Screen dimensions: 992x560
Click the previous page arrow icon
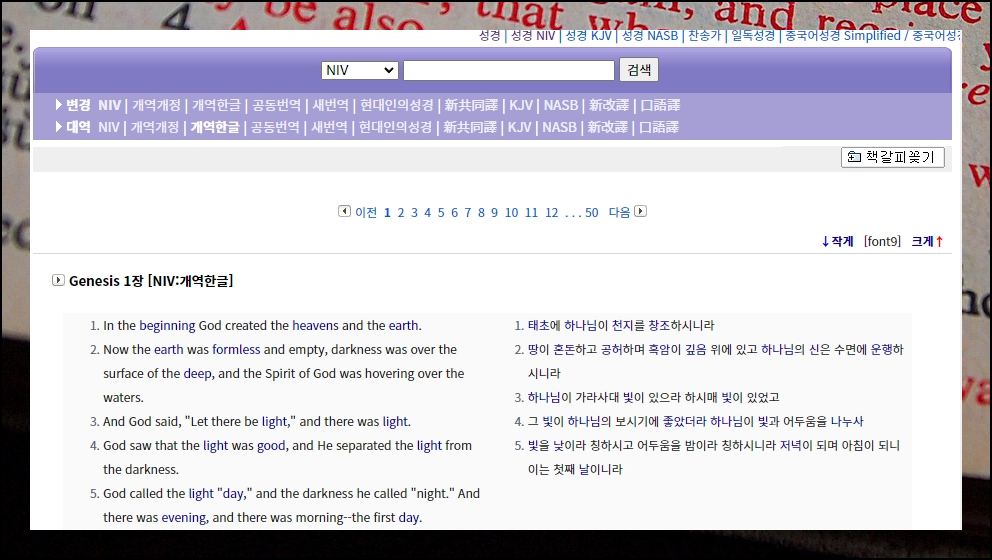click(x=344, y=211)
